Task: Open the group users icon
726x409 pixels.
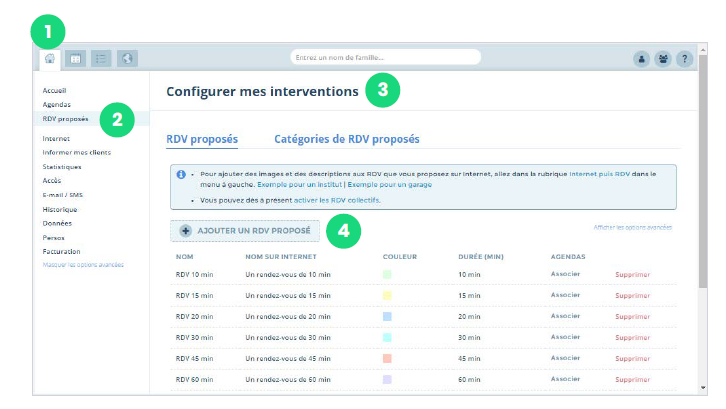Action: [x=664, y=58]
